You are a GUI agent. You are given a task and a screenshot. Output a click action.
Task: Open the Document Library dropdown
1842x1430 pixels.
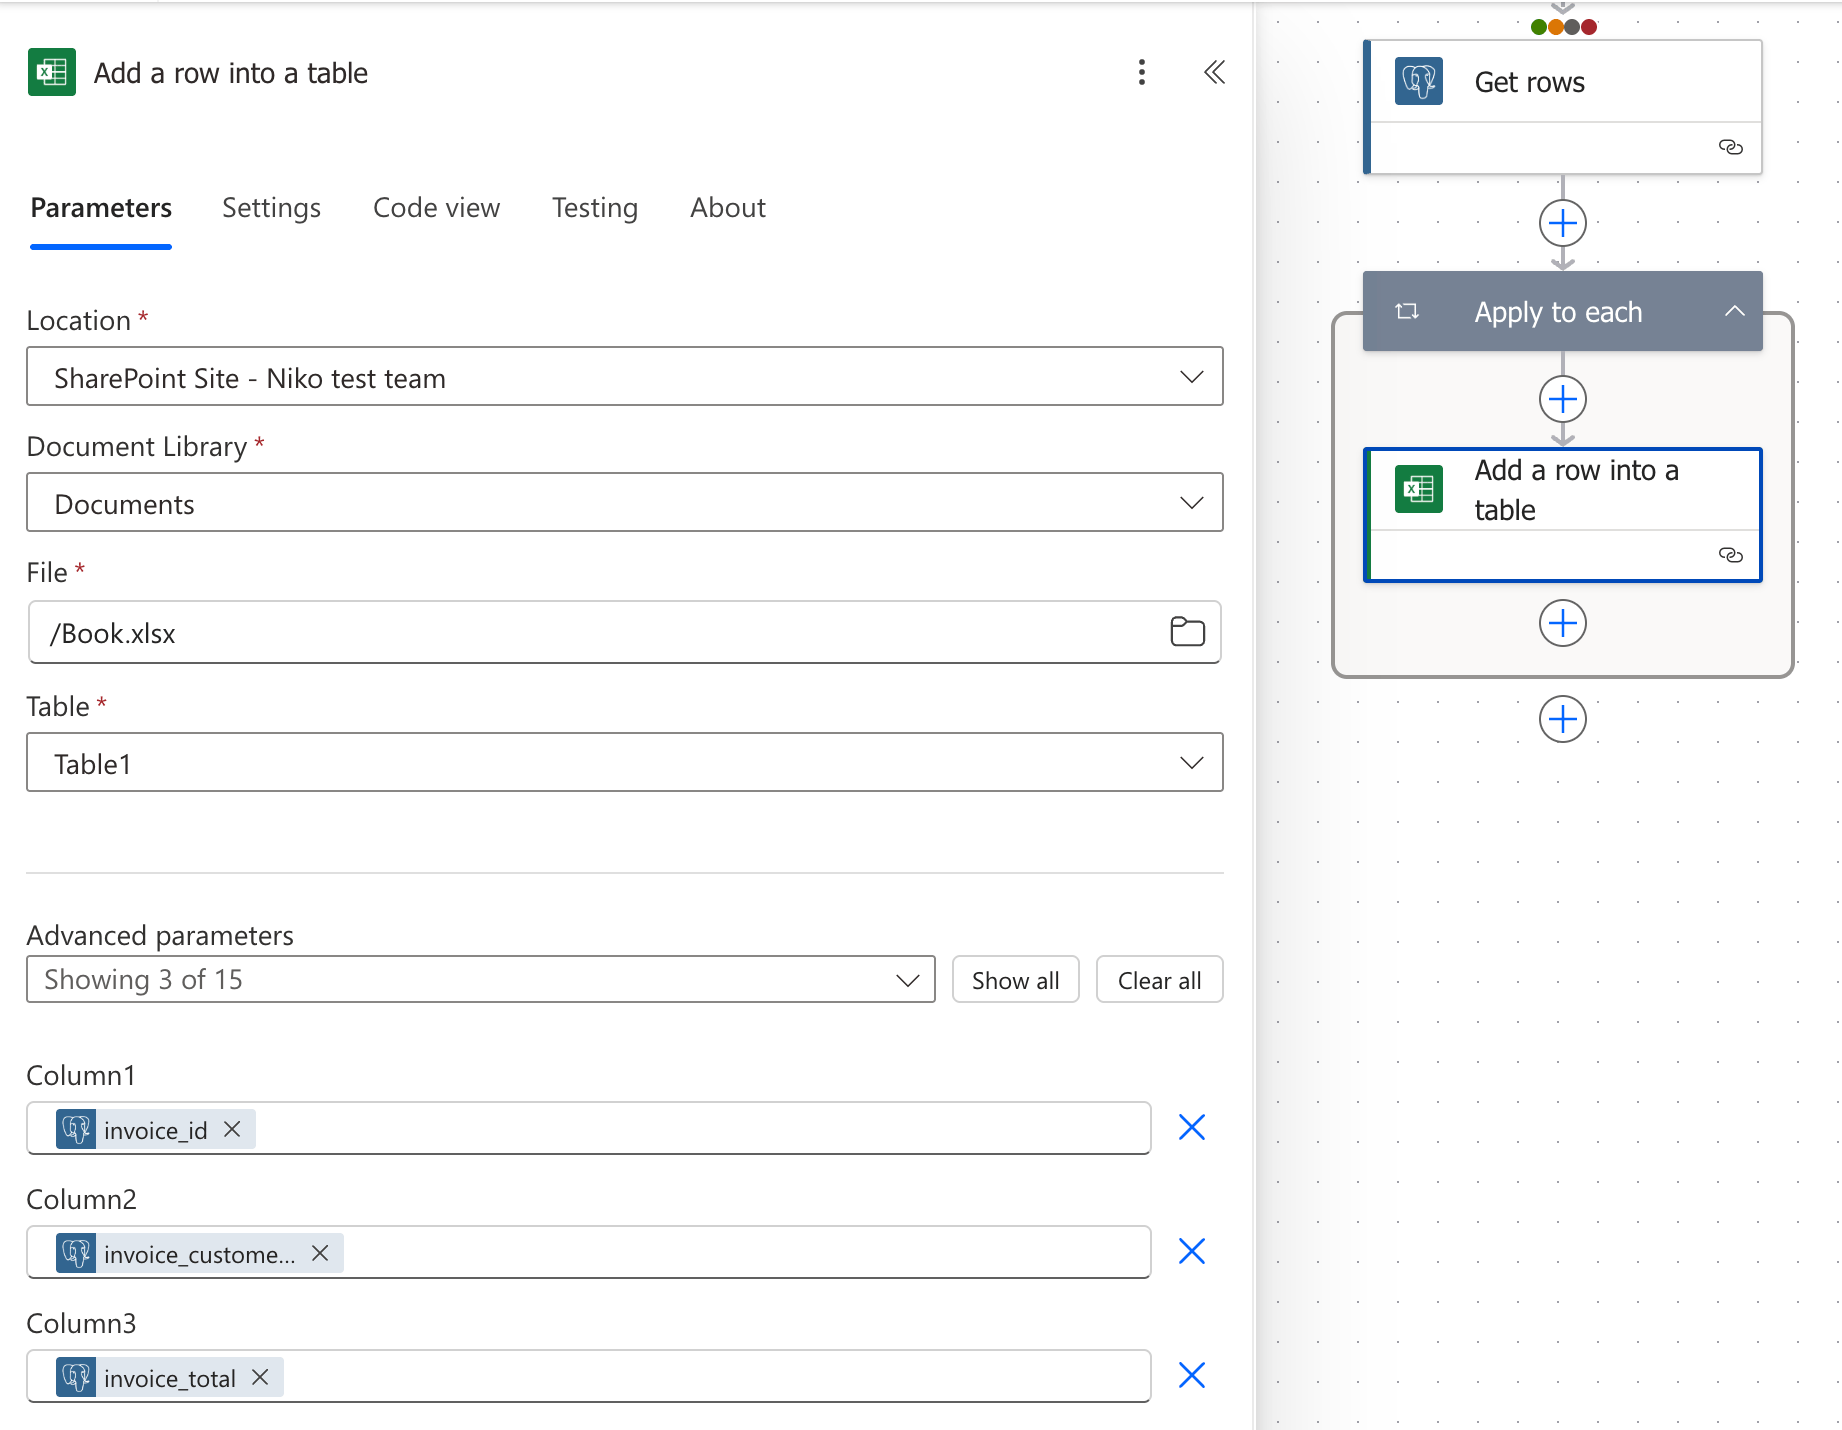(x=625, y=502)
